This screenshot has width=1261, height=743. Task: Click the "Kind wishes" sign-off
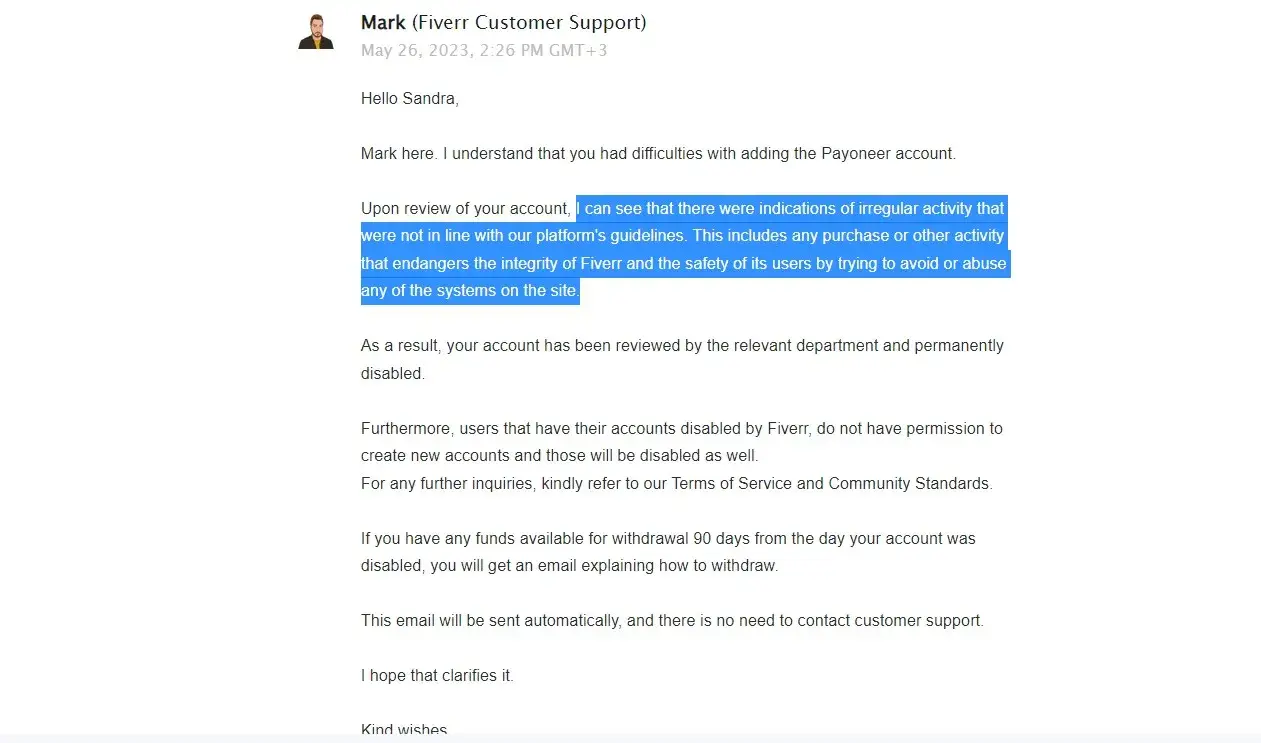(x=404, y=731)
